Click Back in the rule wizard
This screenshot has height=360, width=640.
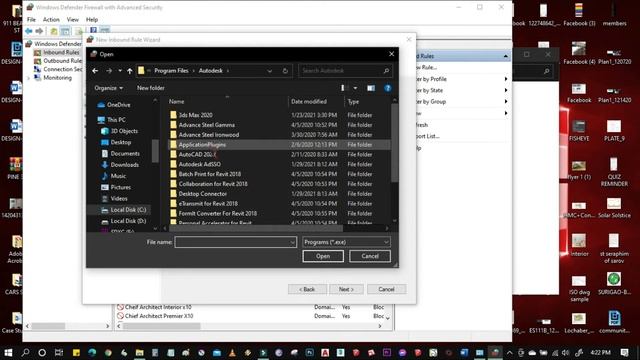tap(307, 289)
